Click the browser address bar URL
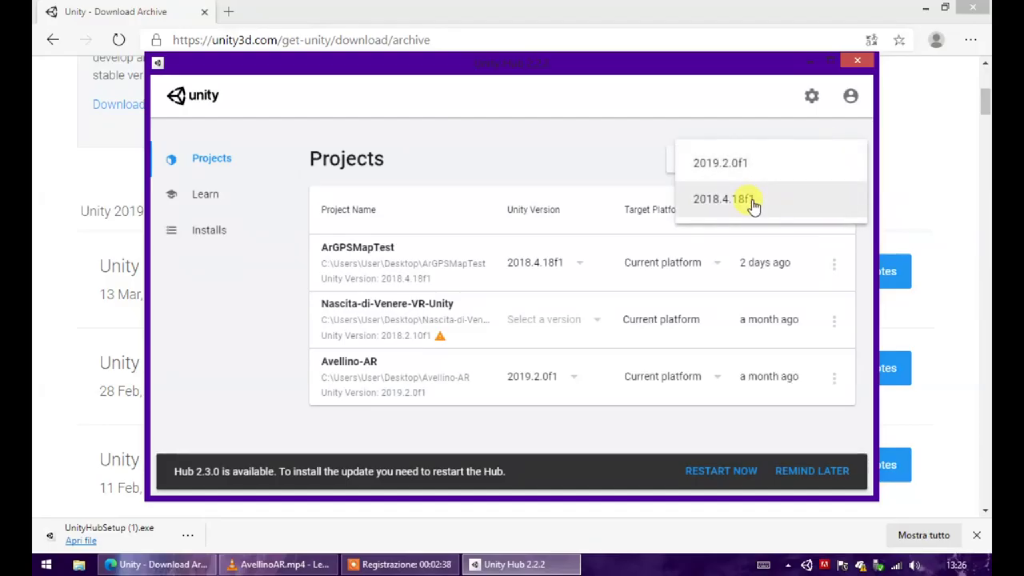 click(x=301, y=40)
